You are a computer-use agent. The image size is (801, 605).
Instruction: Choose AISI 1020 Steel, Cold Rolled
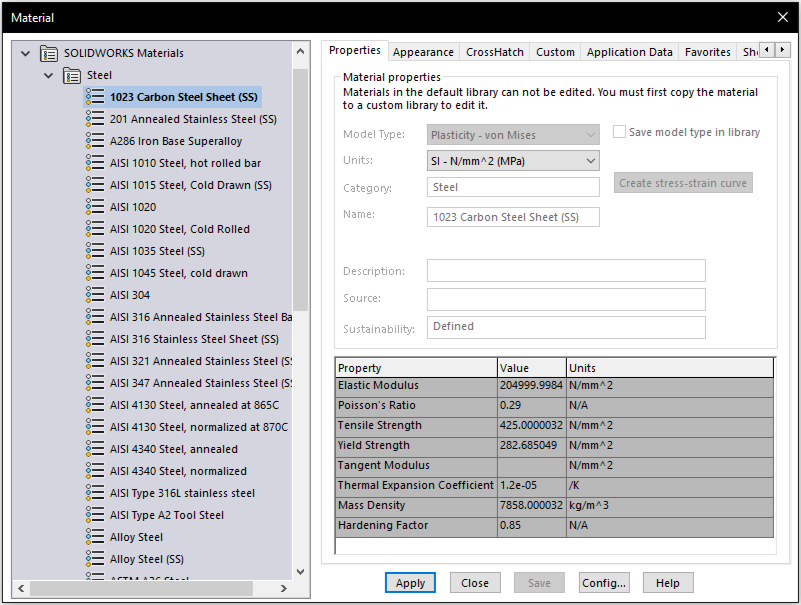180,229
